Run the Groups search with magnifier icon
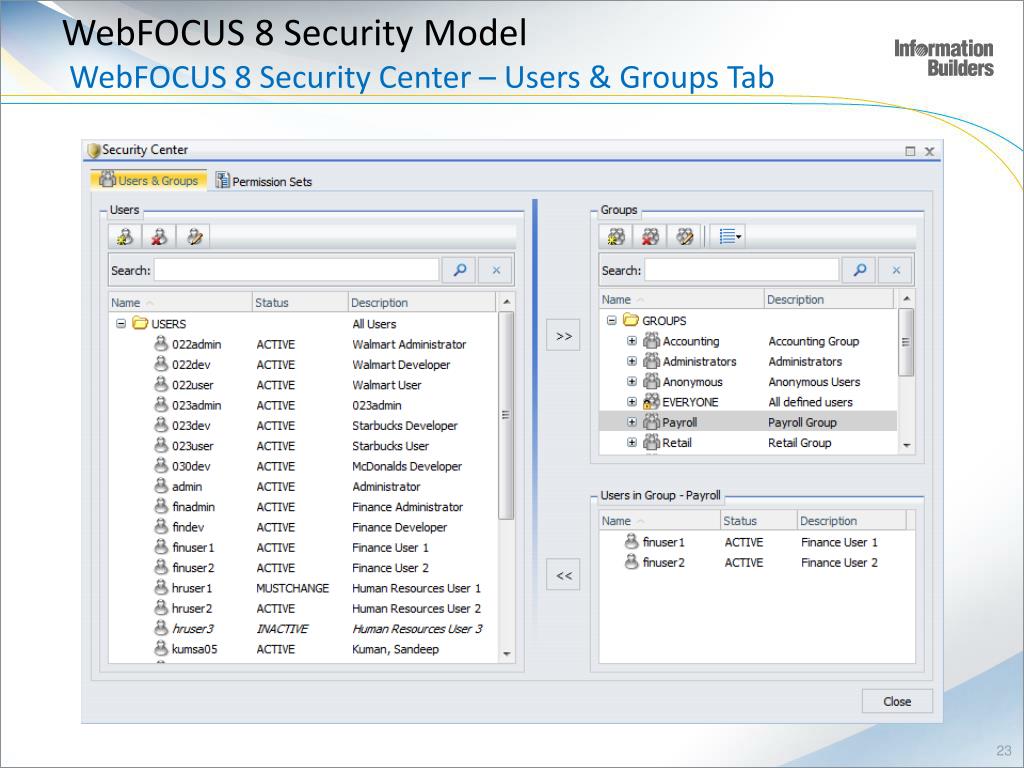This screenshot has height=768, width=1024. coord(860,270)
